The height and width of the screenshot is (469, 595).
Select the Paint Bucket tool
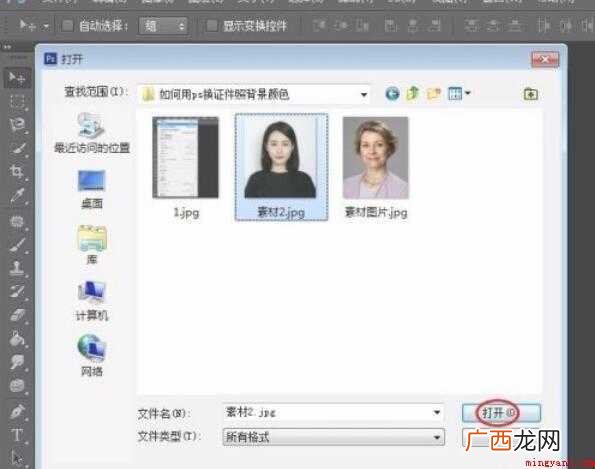[x=17, y=339]
